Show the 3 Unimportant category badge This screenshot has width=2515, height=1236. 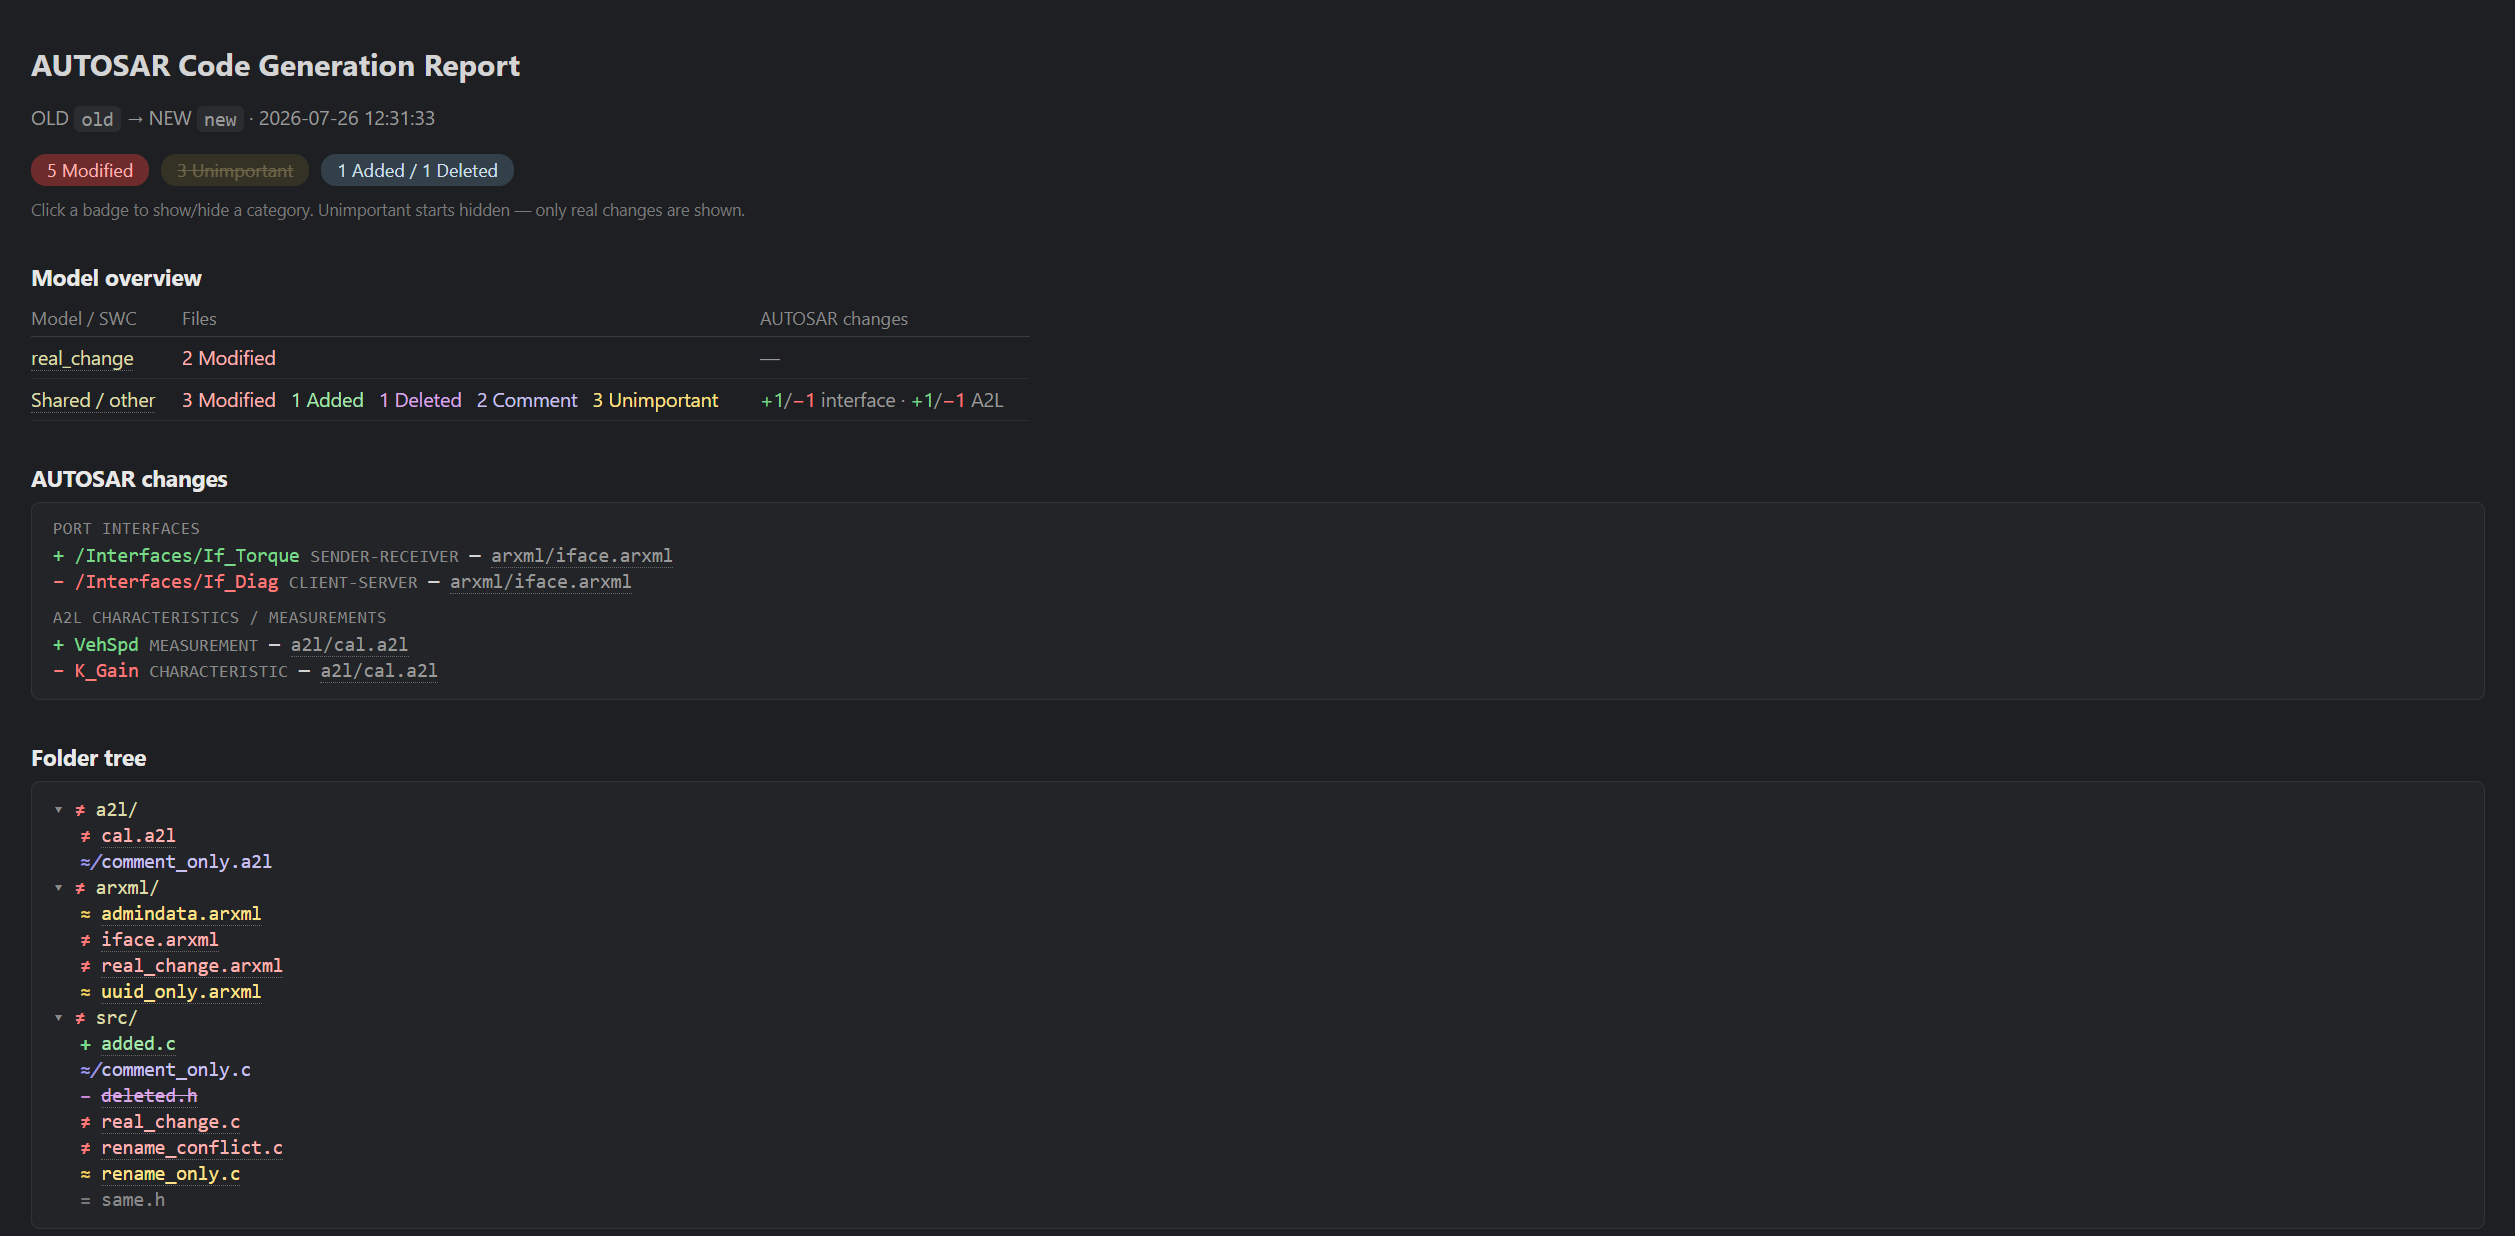(235, 170)
